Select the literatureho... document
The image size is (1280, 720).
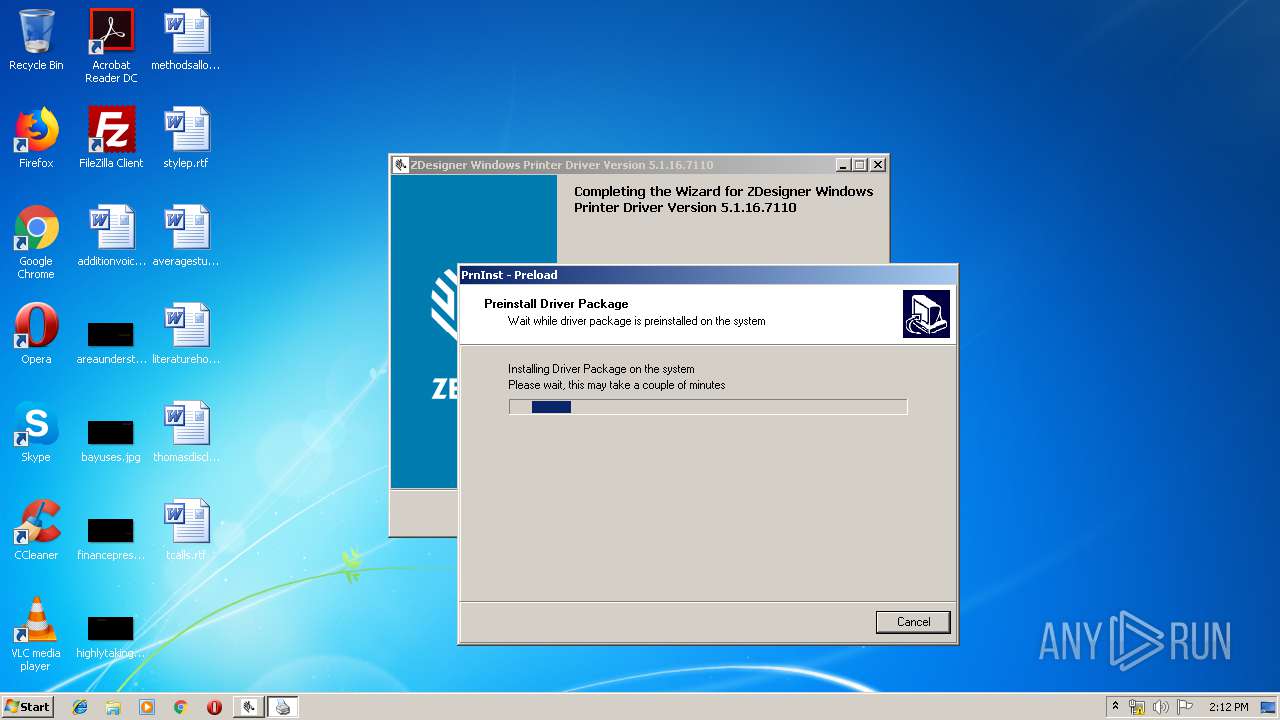tap(186, 334)
